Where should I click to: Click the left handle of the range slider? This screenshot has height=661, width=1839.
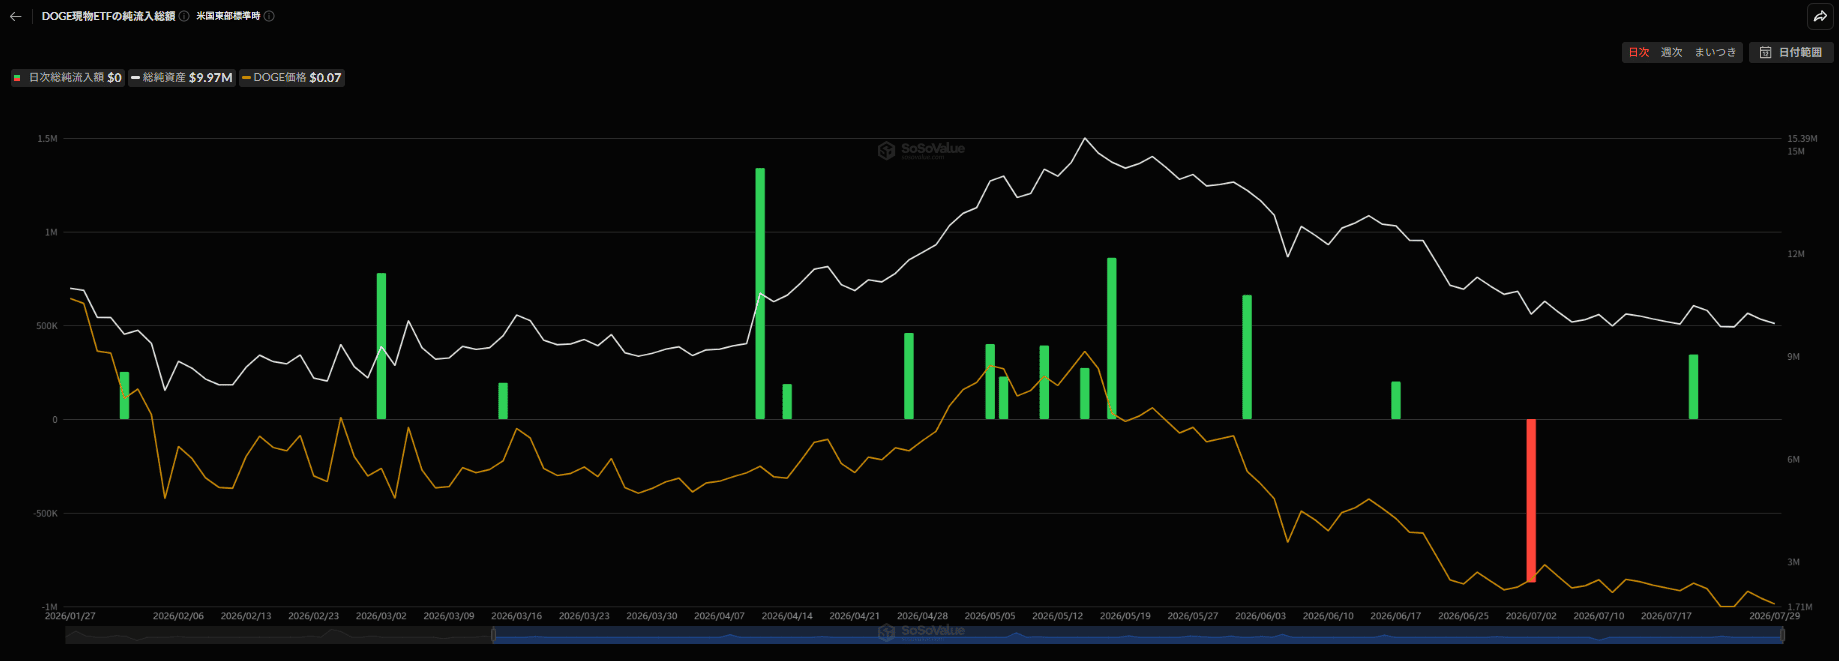click(x=493, y=635)
